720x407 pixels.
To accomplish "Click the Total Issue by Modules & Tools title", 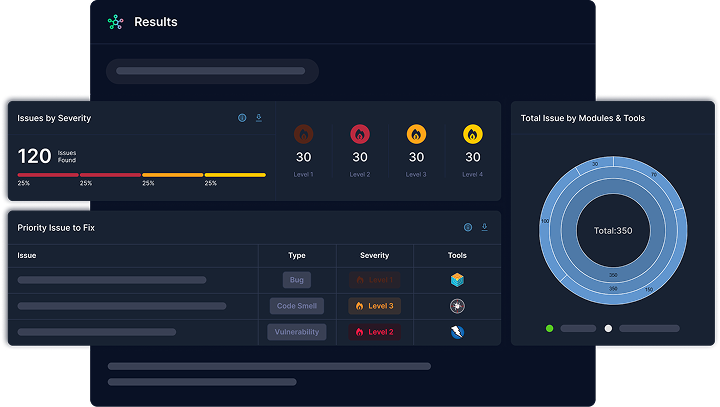I will [x=583, y=118].
